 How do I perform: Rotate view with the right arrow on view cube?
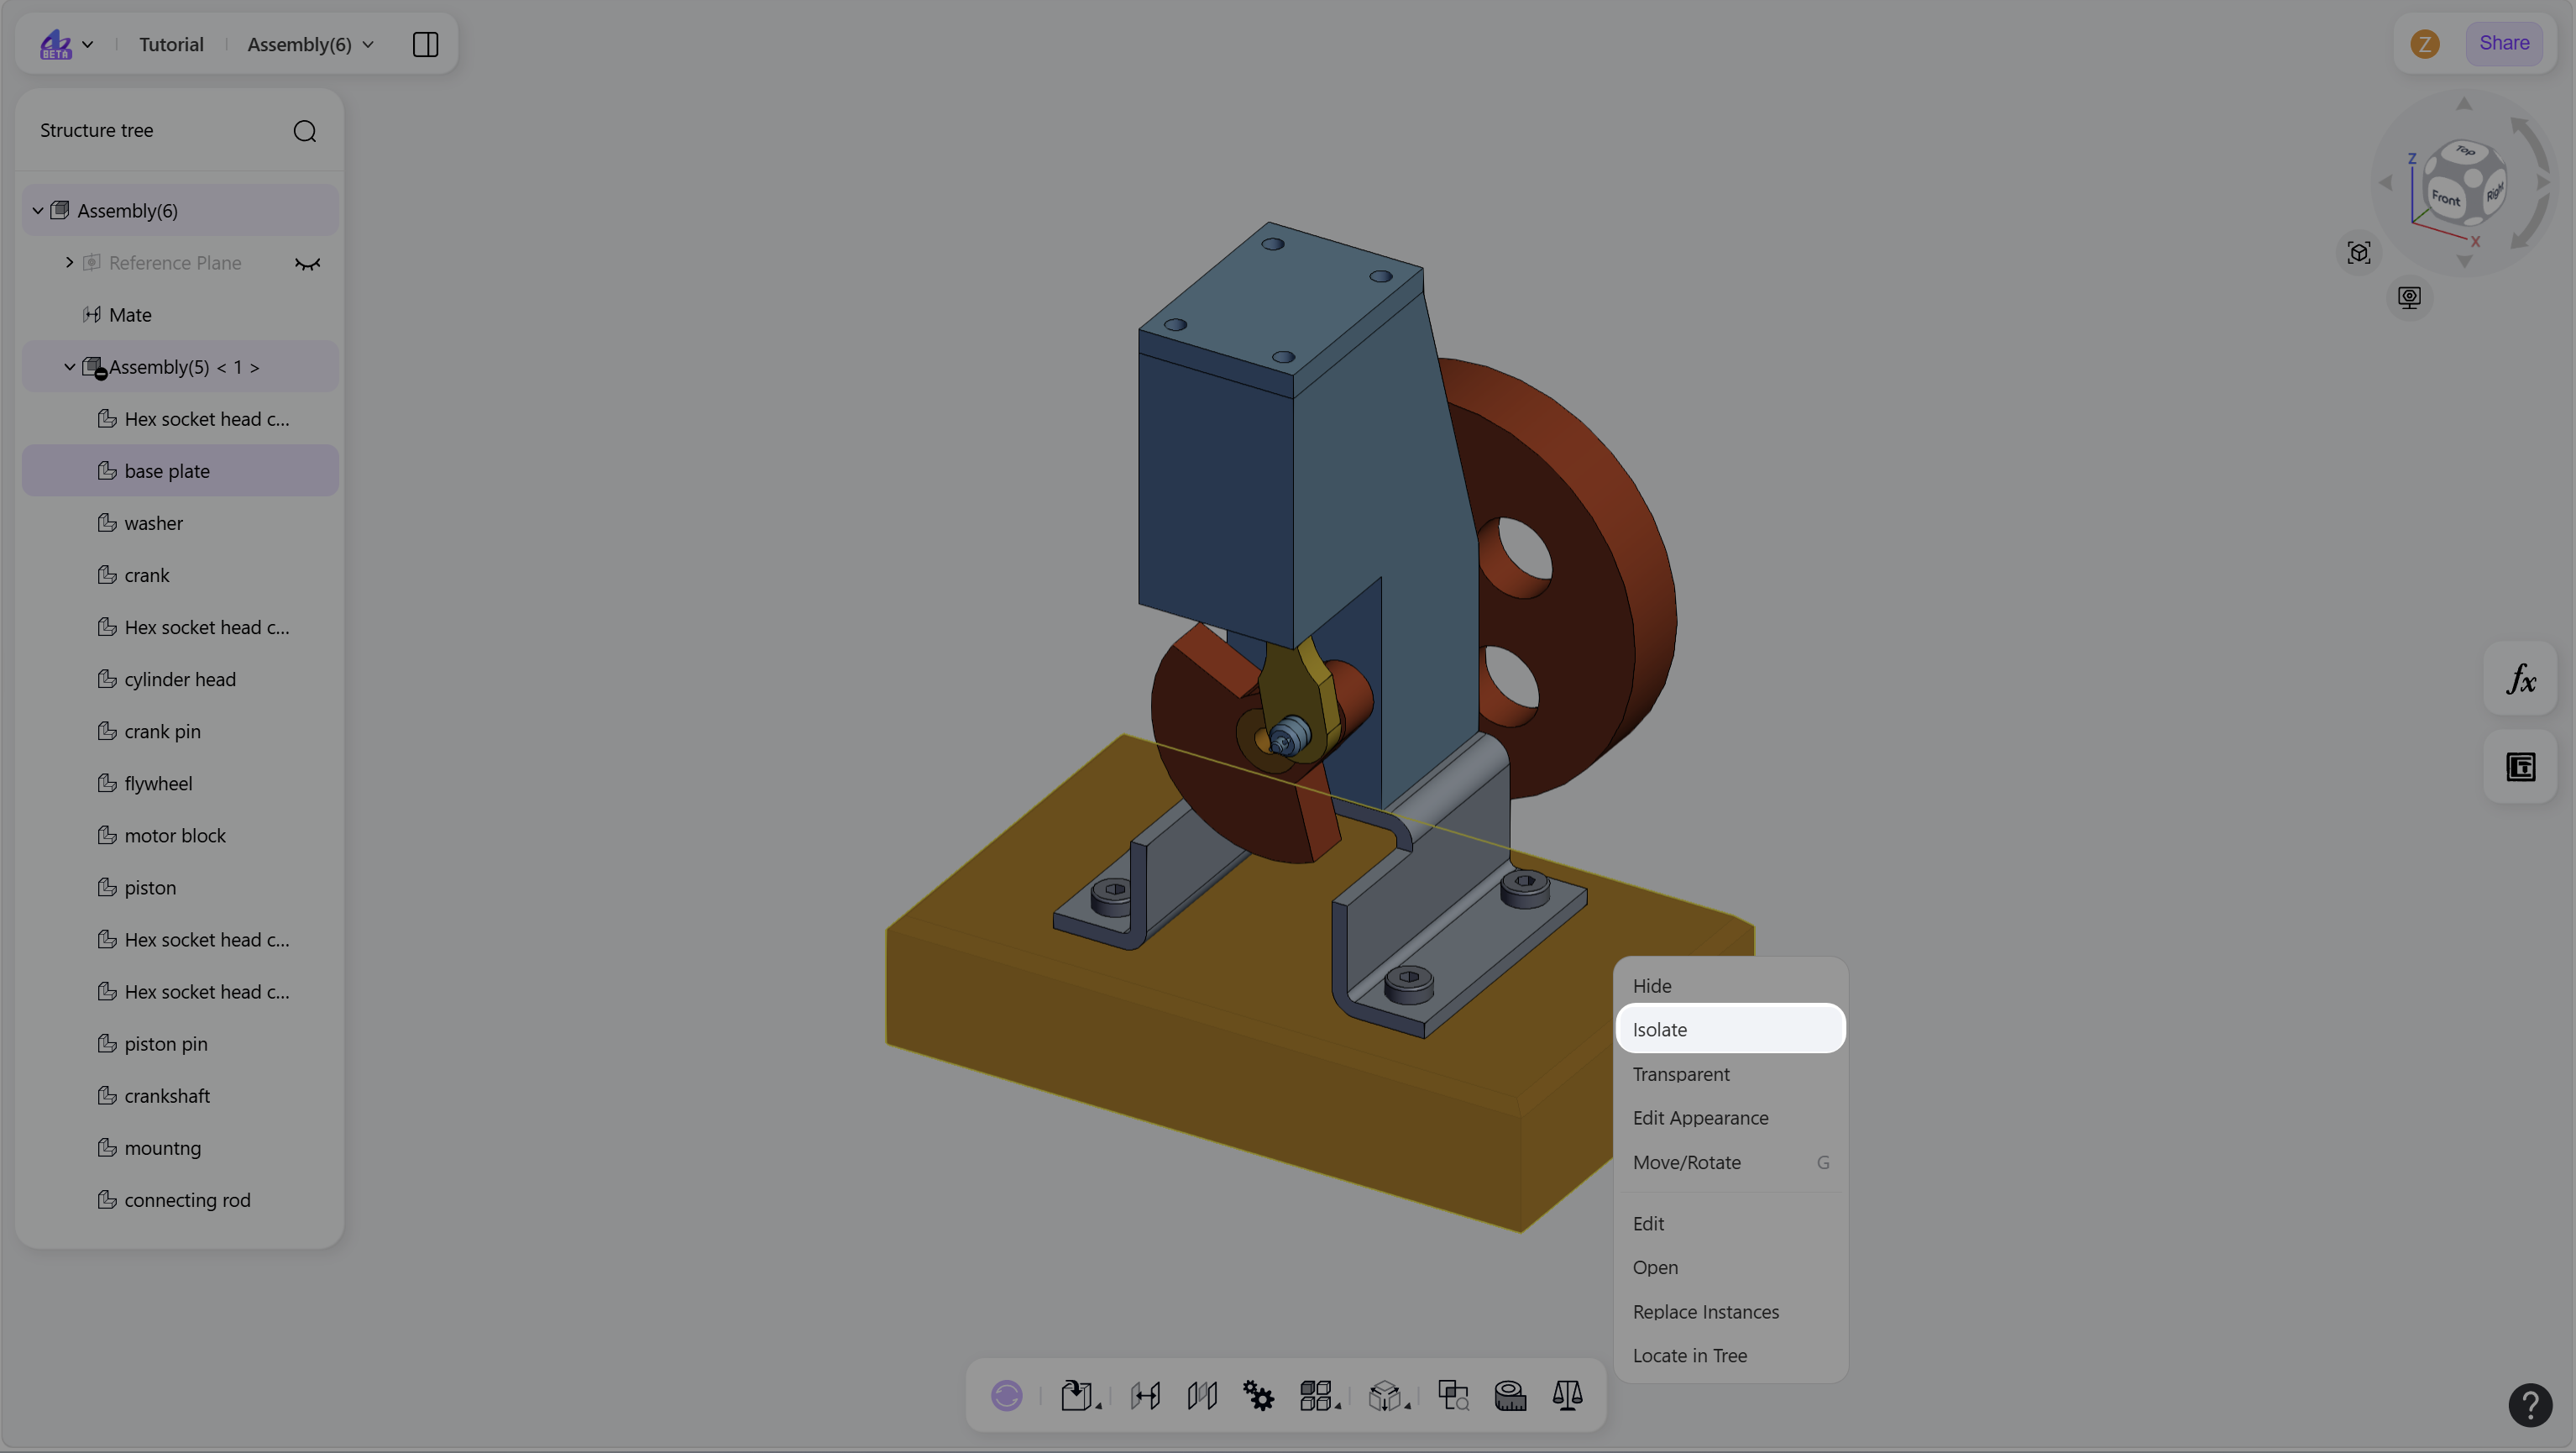2544,183
